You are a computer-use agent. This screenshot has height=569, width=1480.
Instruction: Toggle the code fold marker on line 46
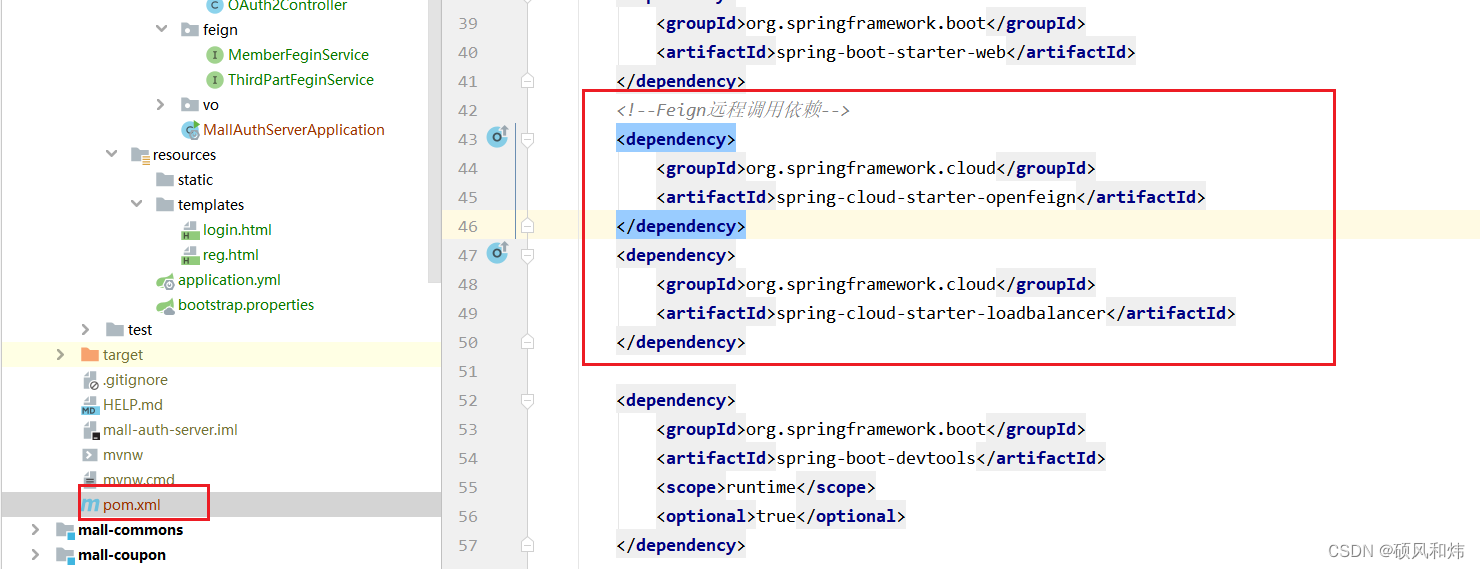pos(528,226)
